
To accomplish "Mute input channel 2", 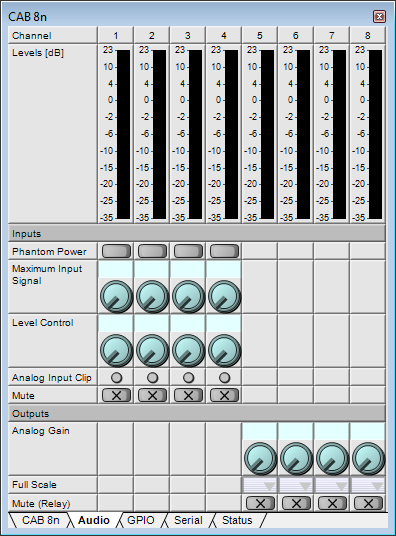I will pyautogui.click(x=152, y=395).
